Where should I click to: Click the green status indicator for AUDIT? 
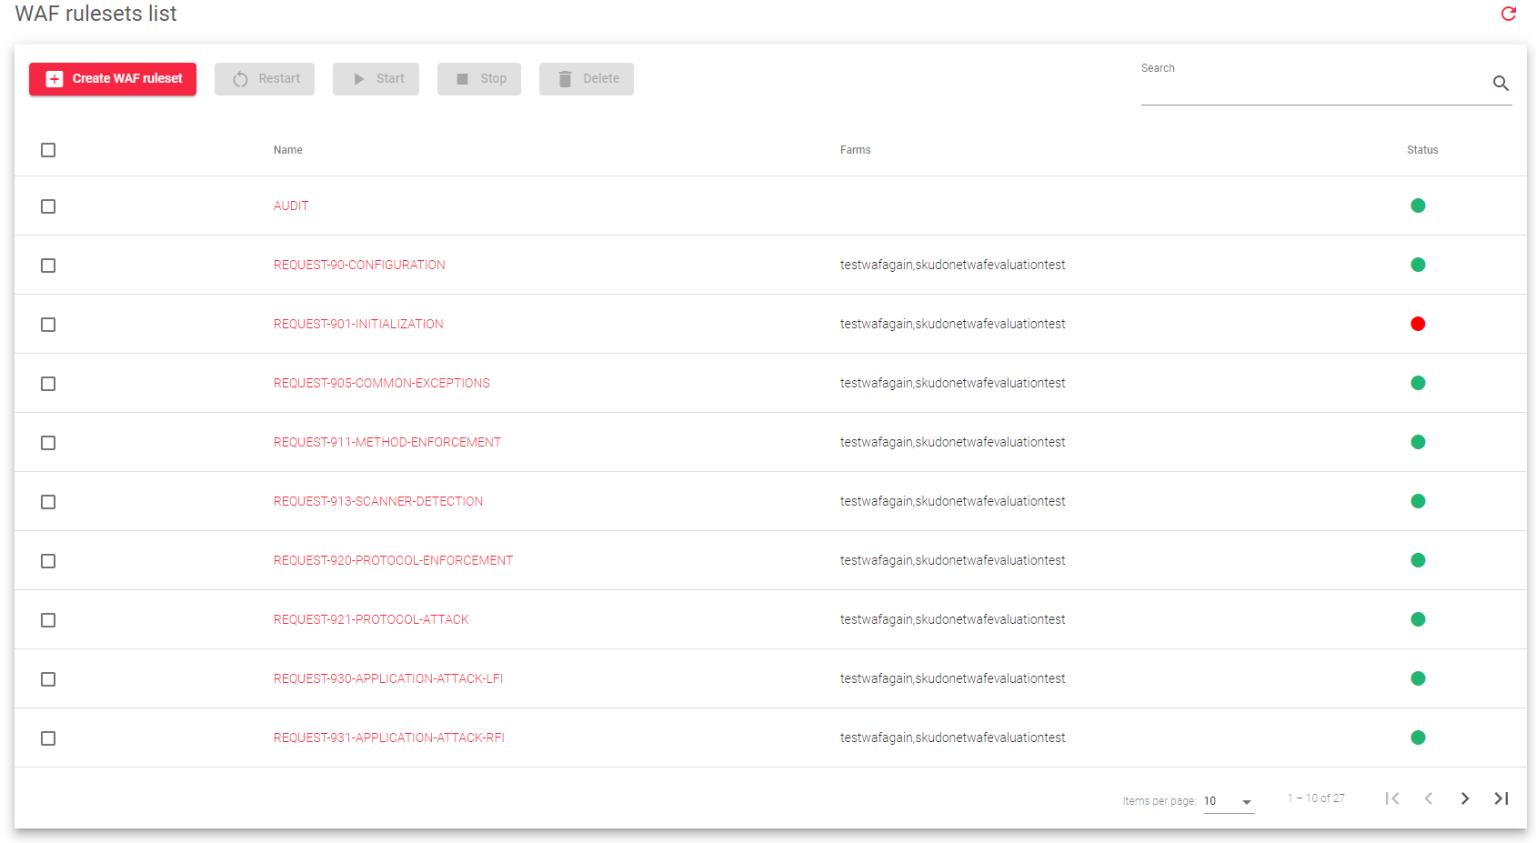pyautogui.click(x=1418, y=205)
